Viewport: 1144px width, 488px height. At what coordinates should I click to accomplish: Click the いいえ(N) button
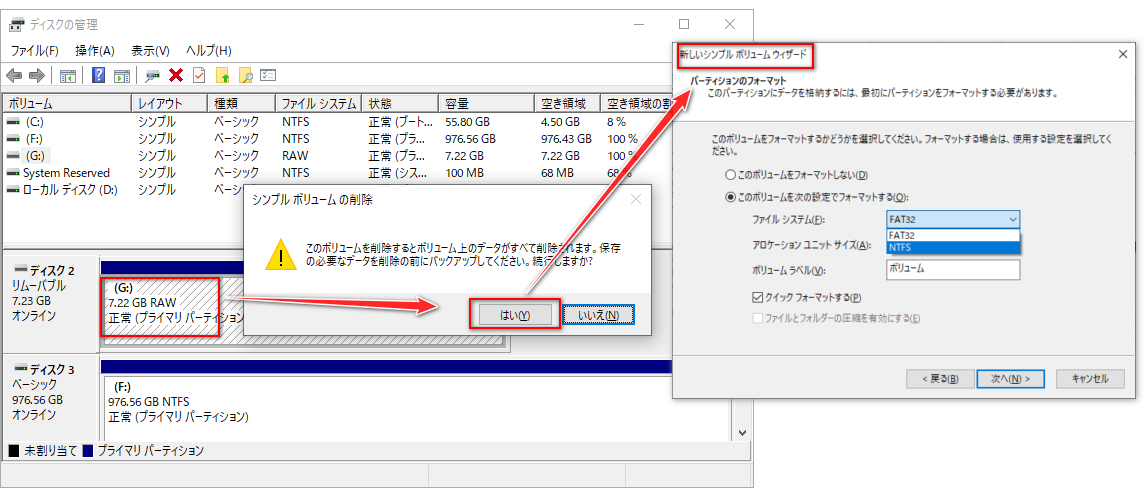598,314
